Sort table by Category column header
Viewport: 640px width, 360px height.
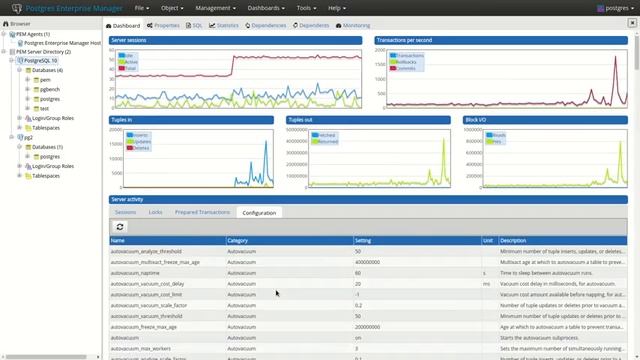coord(289,240)
